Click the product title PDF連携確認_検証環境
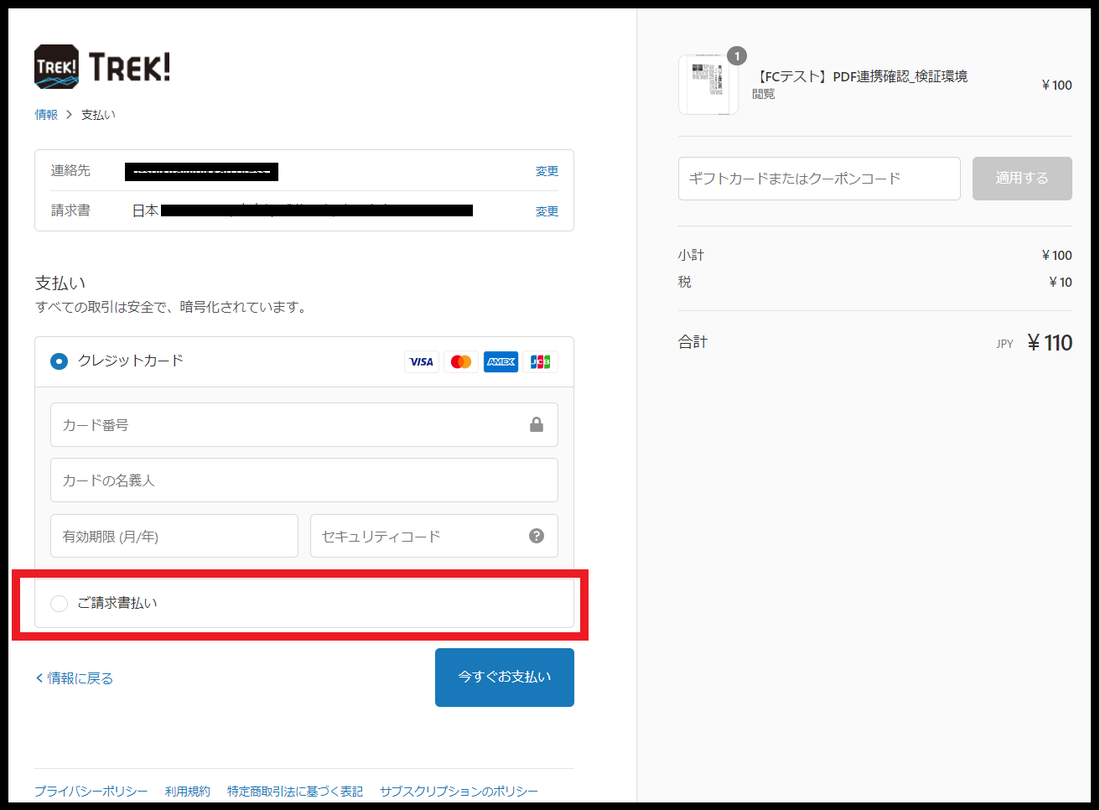Screen dimensions: 1100x810 click(x=860, y=76)
